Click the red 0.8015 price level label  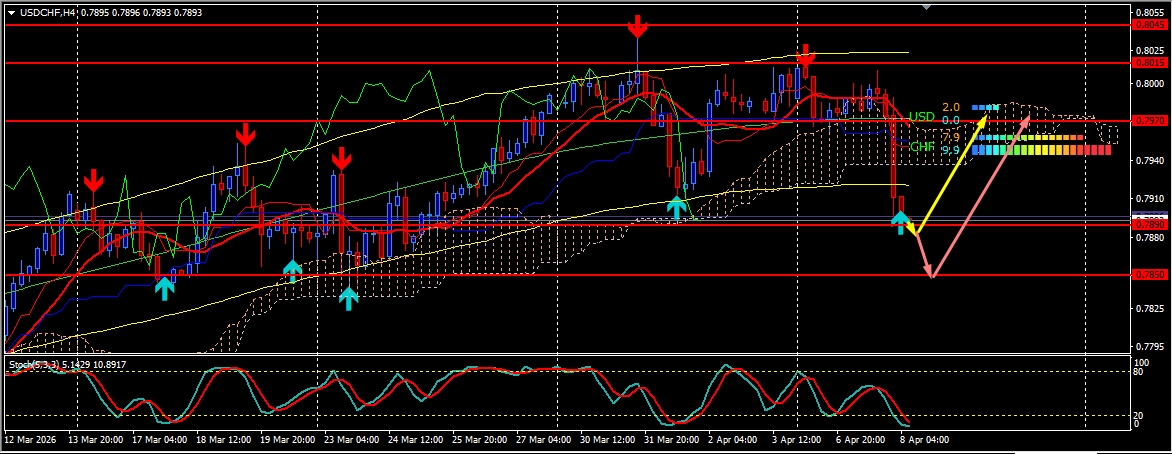[x=1150, y=64]
